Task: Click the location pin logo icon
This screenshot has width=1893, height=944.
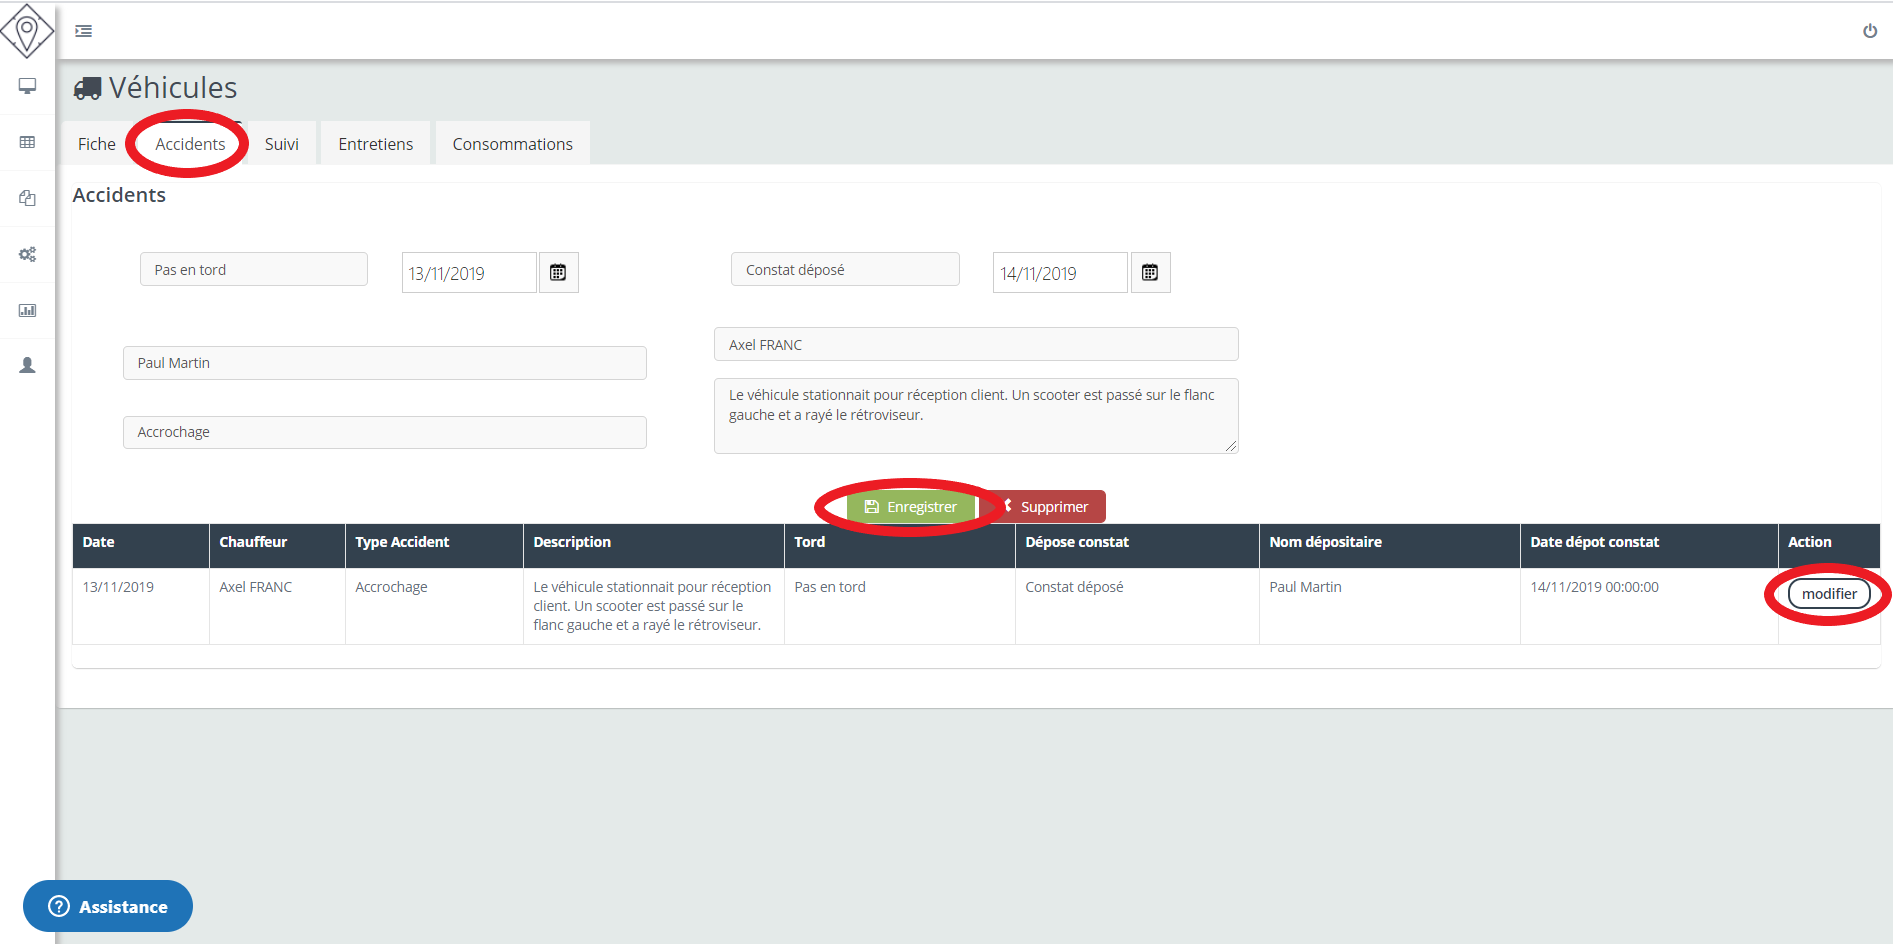Action: (x=27, y=31)
